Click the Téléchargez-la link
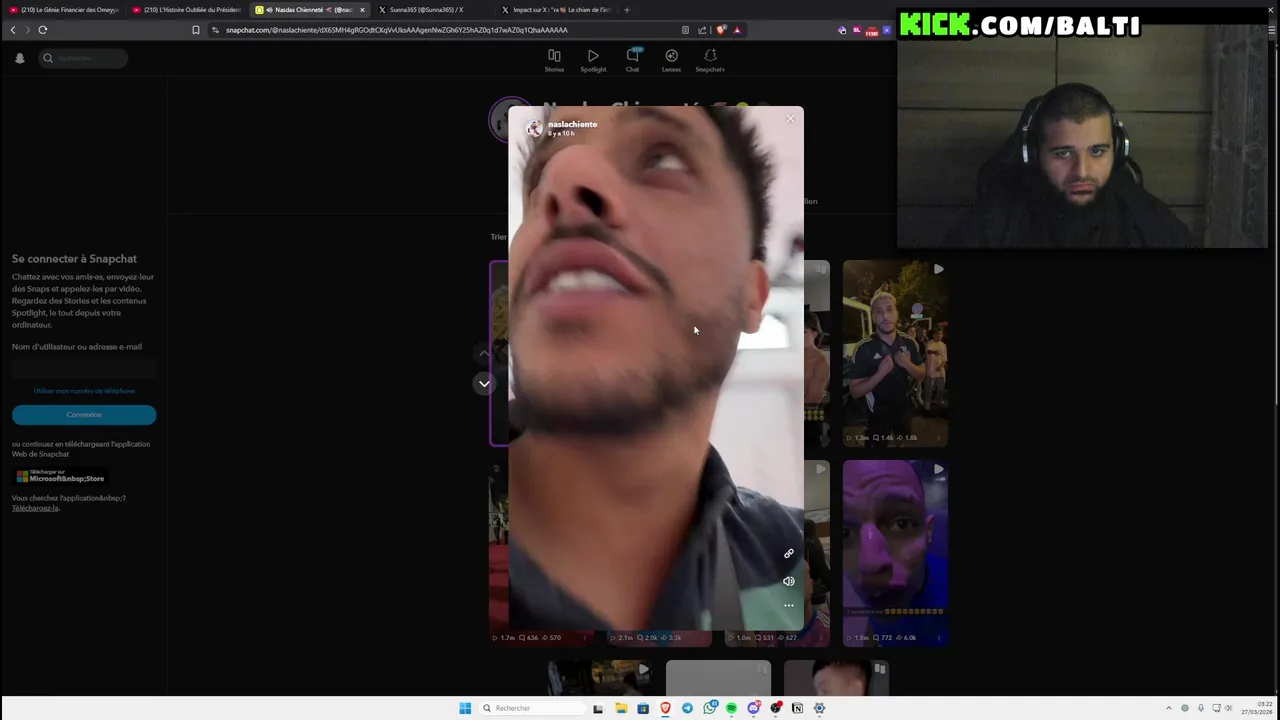This screenshot has width=1280, height=720. click(36, 508)
